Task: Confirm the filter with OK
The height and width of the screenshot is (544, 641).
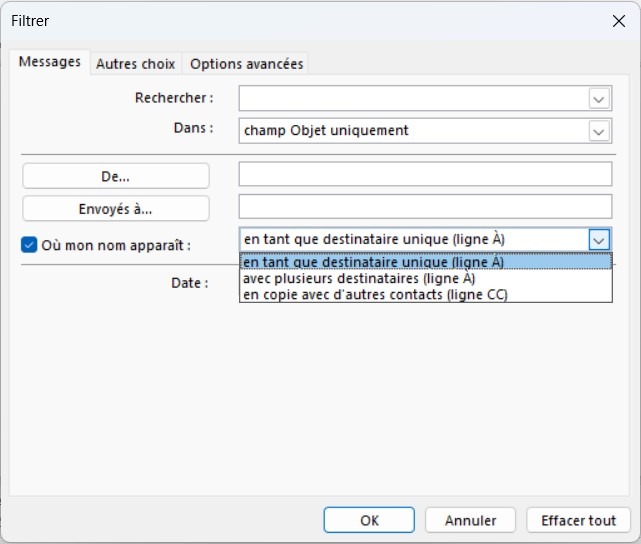Action: pos(369,520)
